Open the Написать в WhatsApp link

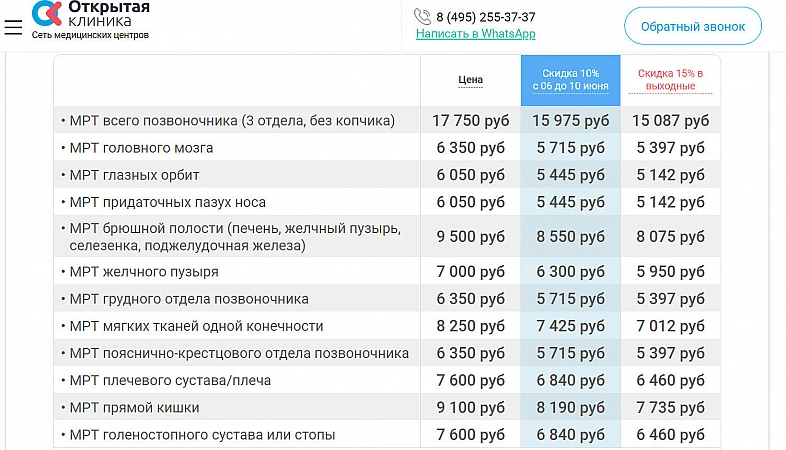475,34
